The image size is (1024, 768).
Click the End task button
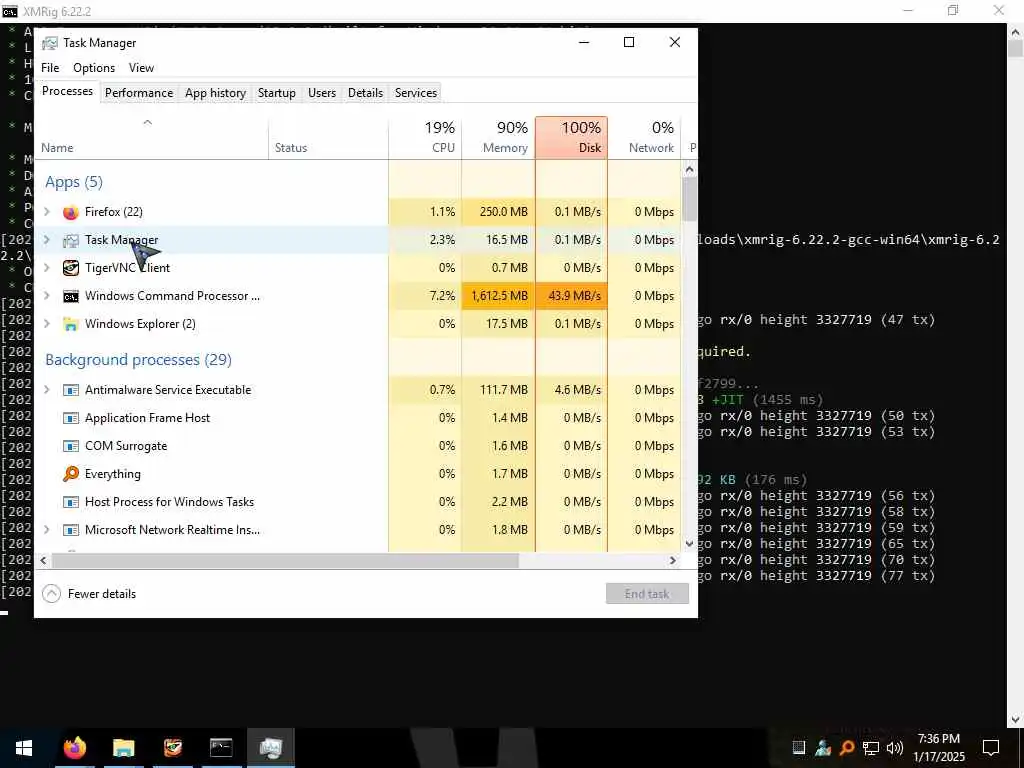[647, 594]
